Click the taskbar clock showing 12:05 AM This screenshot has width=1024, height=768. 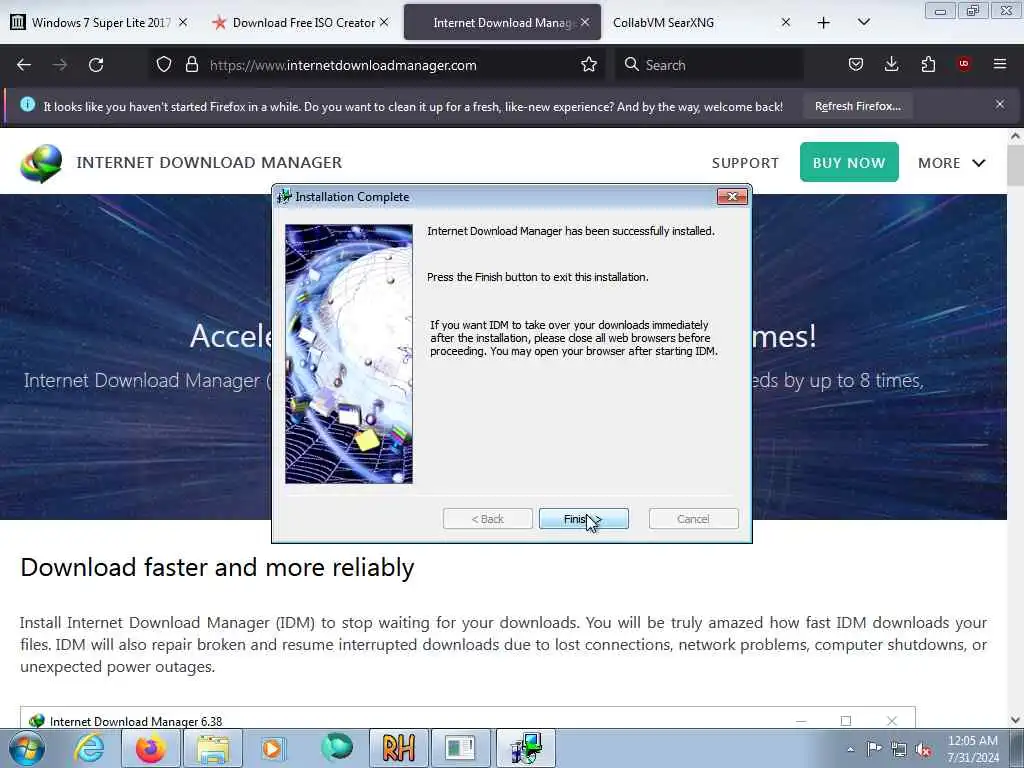point(973,749)
